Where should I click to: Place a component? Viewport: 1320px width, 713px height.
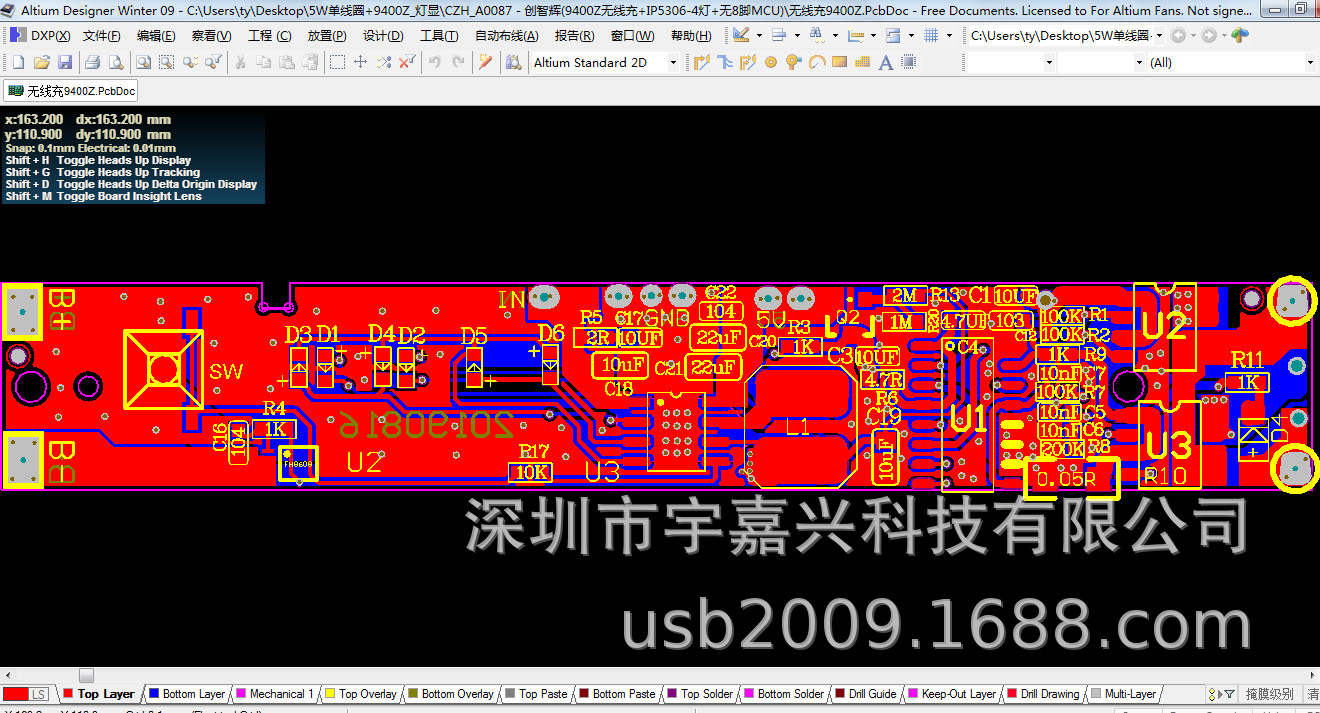(908, 62)
